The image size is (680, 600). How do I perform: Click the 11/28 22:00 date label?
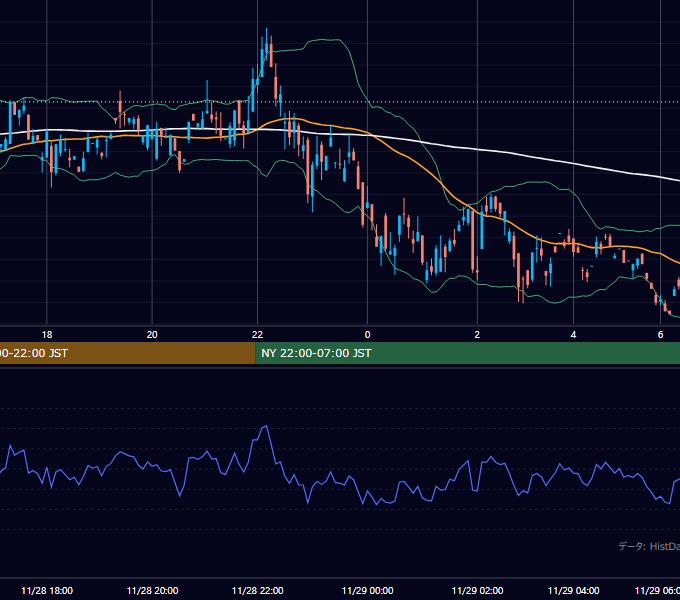click(x=258, y=590)
